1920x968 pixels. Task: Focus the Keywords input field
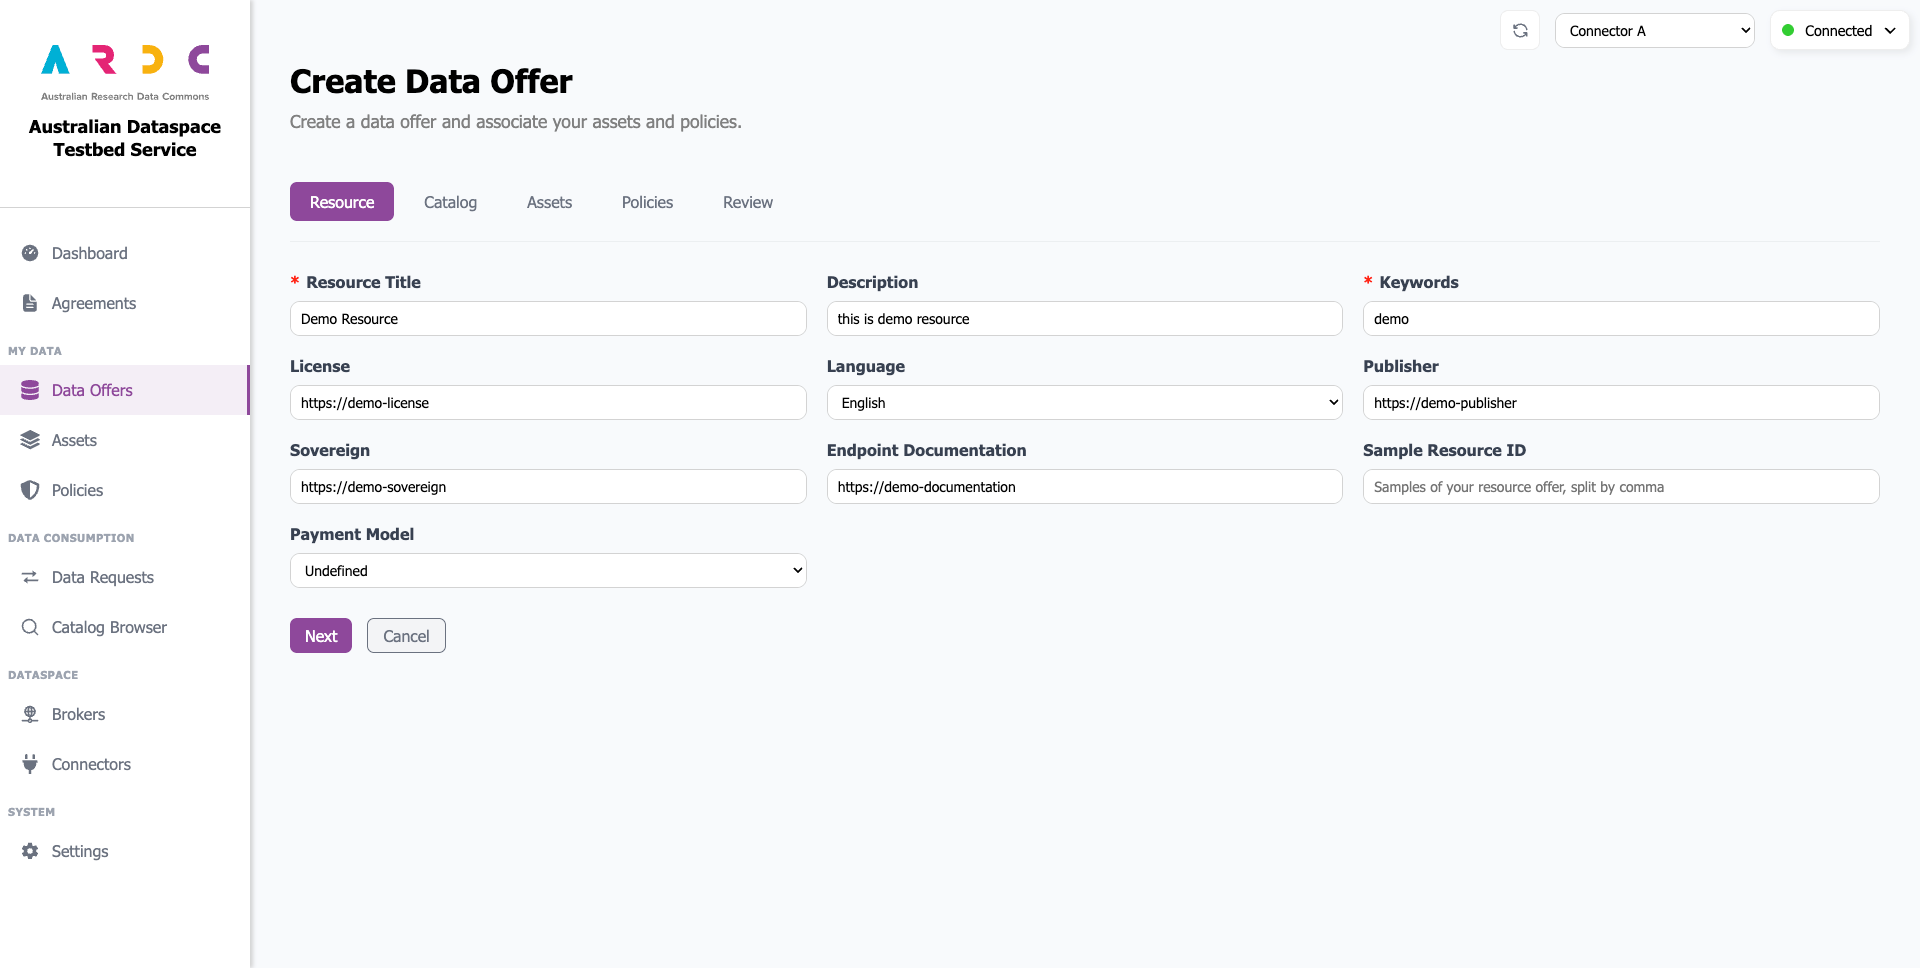coord(1621,319)
